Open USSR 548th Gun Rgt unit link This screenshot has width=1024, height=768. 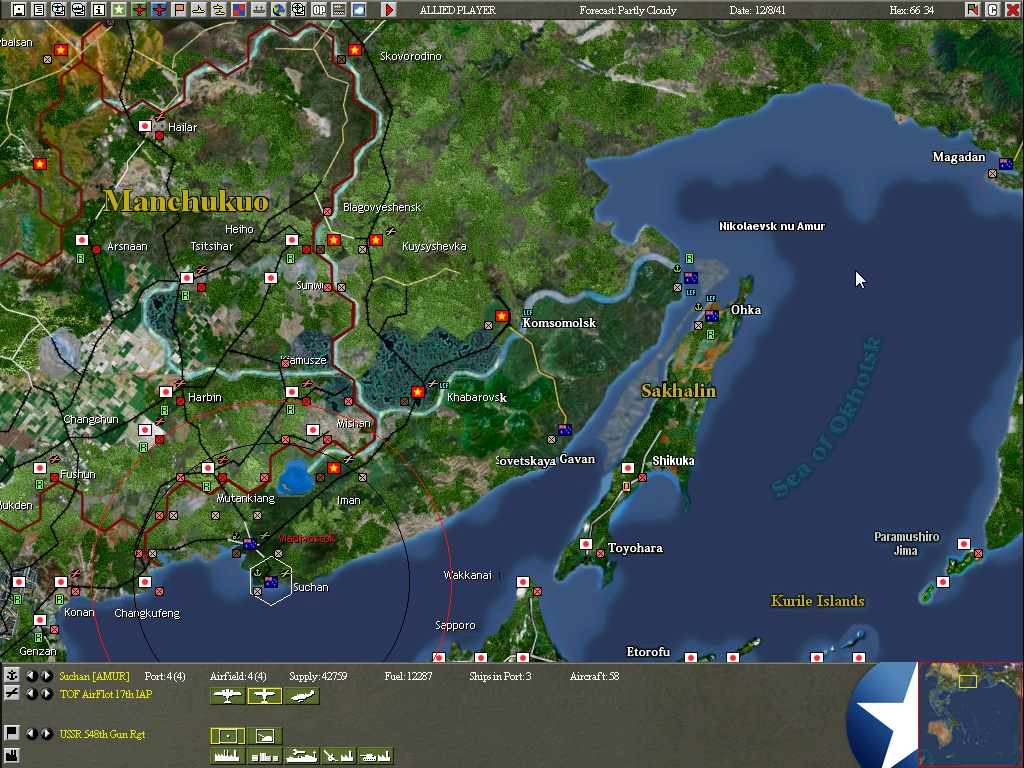[102, 734]
